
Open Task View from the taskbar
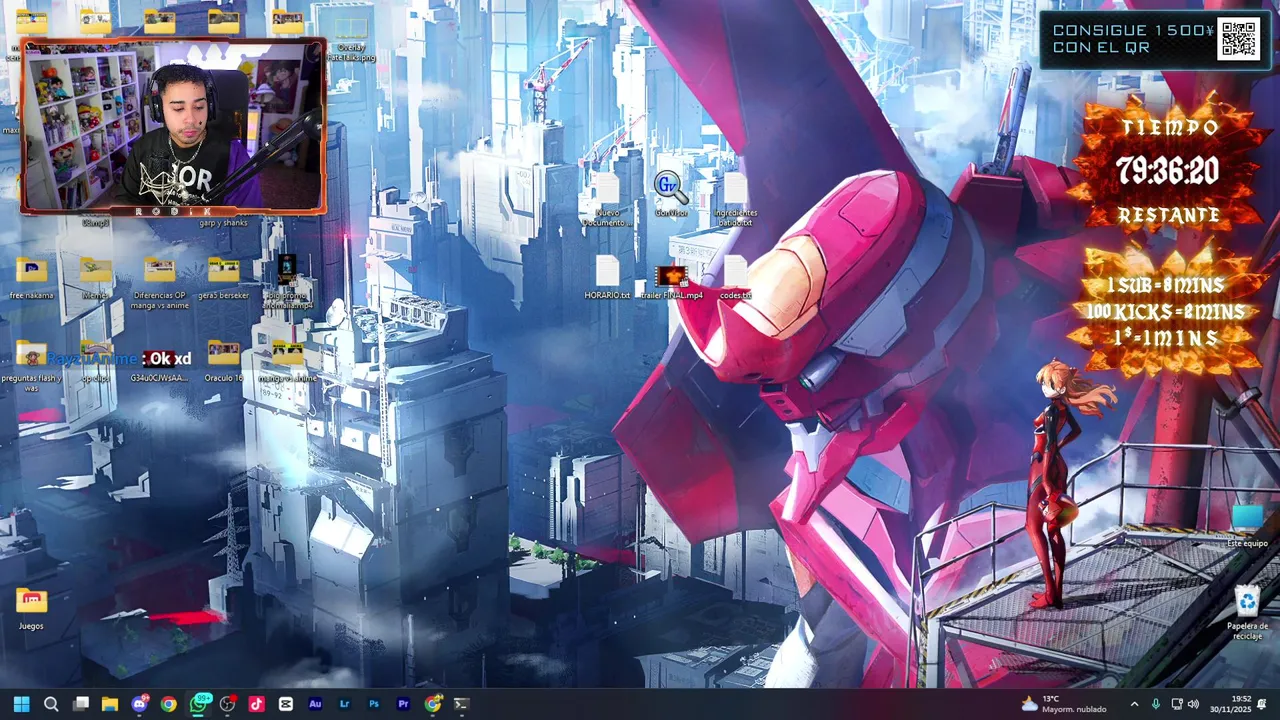[81, 704]
